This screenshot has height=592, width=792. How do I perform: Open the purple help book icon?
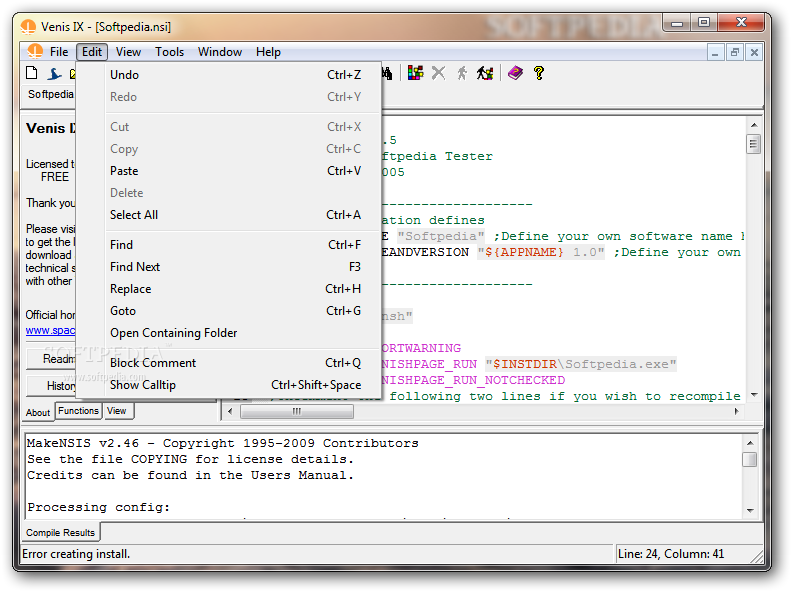[x=515, y=73]
